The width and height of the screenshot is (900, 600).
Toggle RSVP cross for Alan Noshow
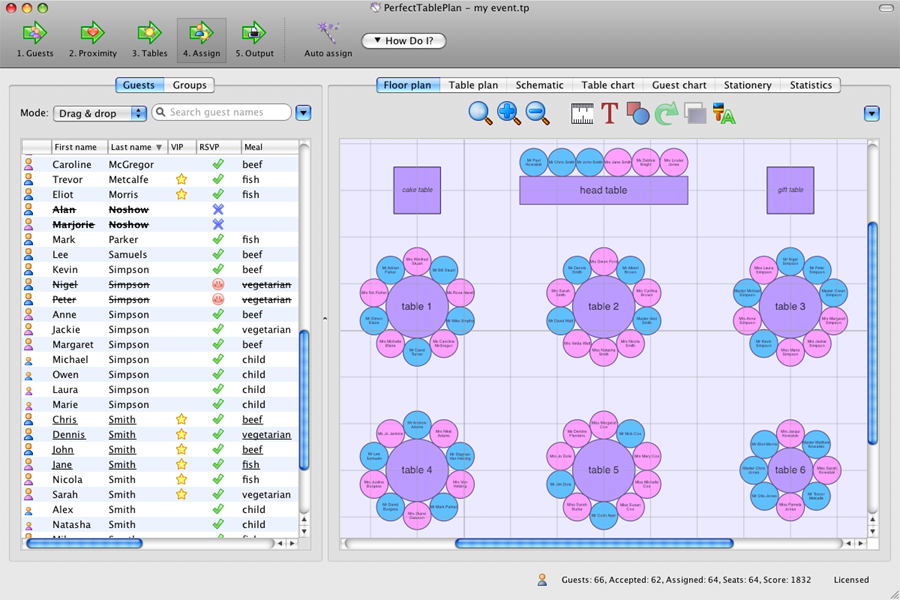tap(218, 210)
